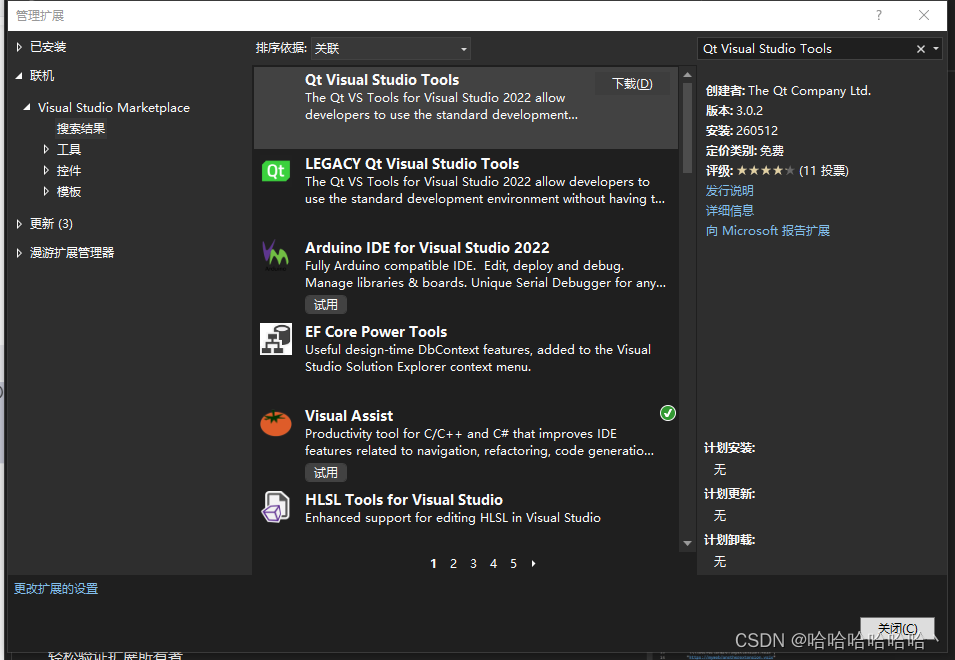Click 控件 label in the tree
Image resolution: width=955 pixels, height=660 pixels.
tap(69, 171)
